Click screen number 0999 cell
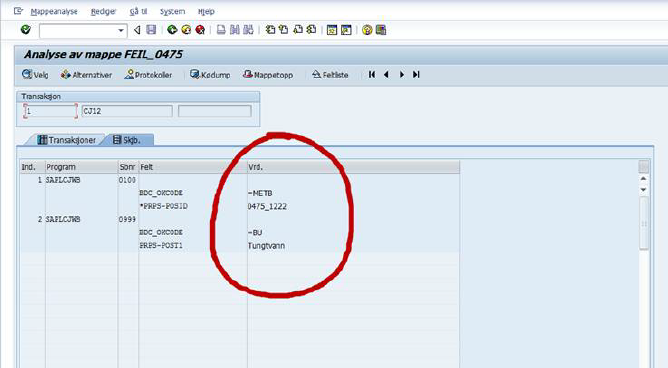This screenshot has height=368, width=668. pos(127,219)
